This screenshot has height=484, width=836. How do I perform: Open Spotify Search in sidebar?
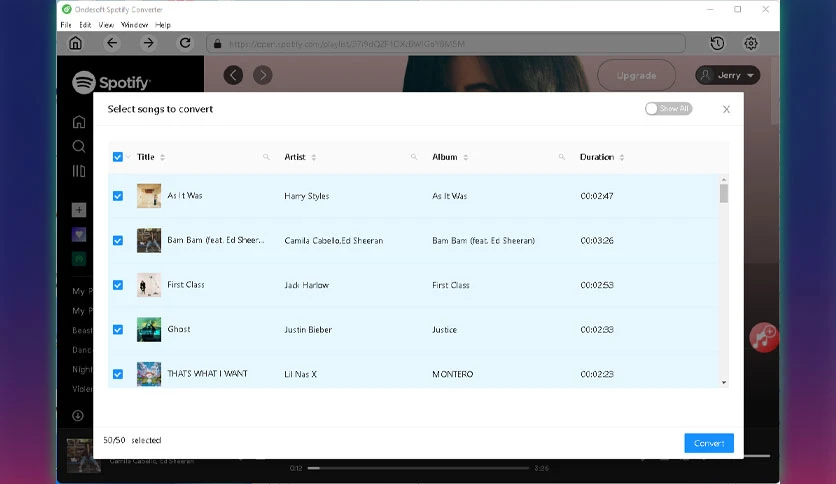[x=79, y=147]
